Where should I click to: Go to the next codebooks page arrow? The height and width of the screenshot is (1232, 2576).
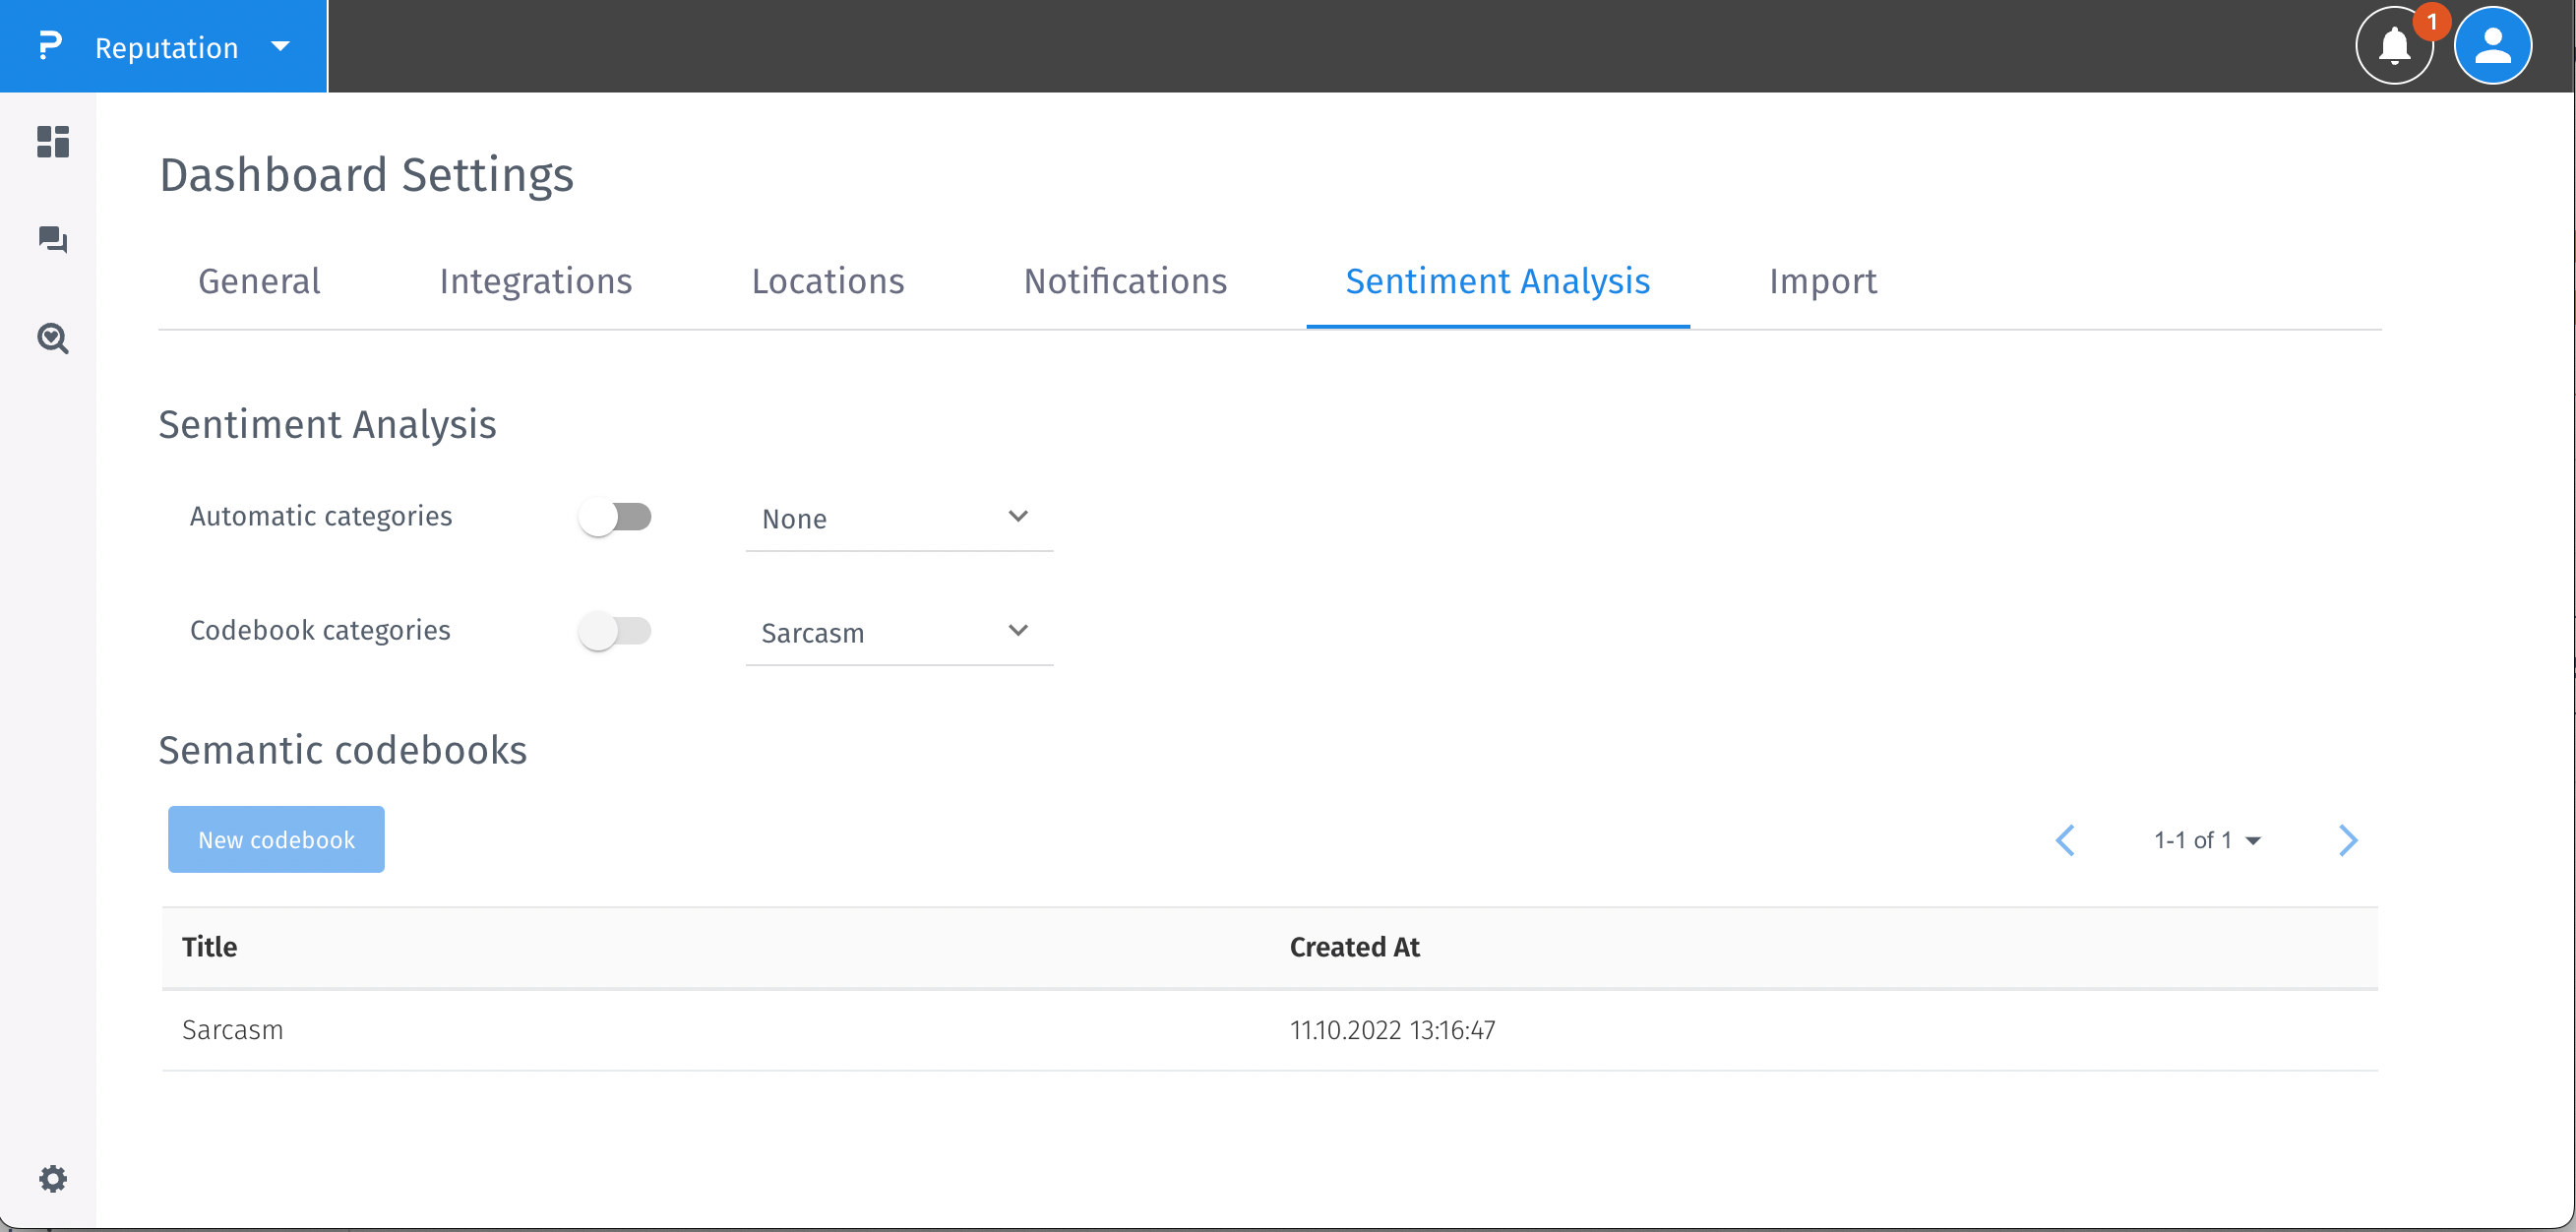point(2349,840)
